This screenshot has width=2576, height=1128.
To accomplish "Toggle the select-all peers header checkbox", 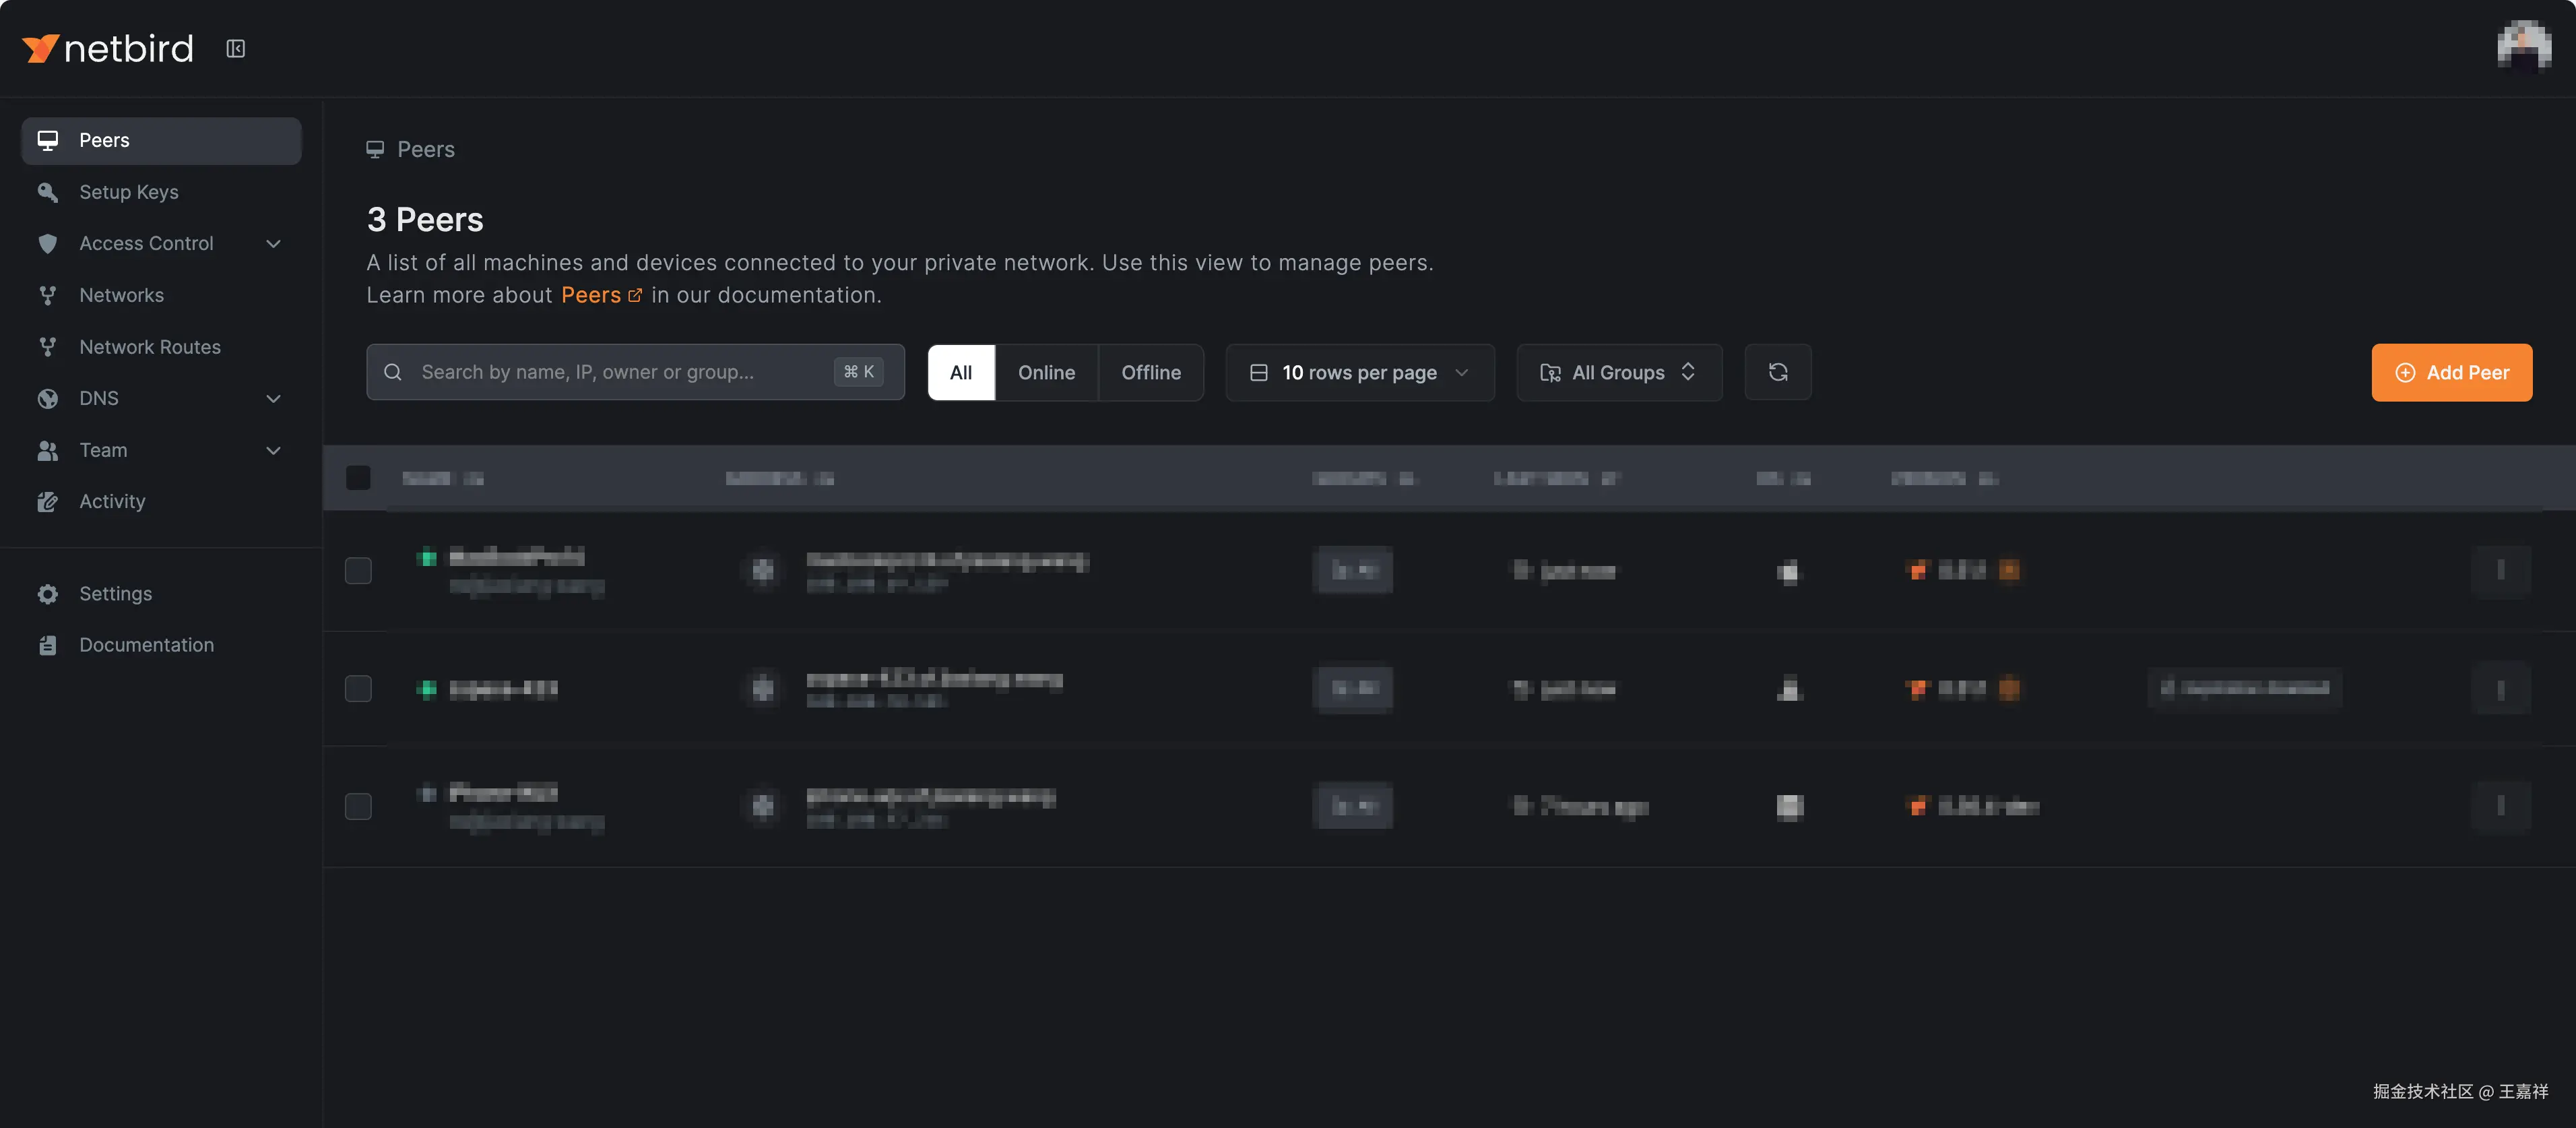I will pos(358,478).
